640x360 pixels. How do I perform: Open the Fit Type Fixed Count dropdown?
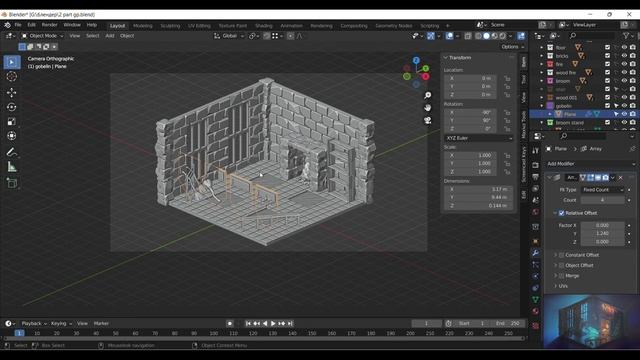(x=602, y=190)
